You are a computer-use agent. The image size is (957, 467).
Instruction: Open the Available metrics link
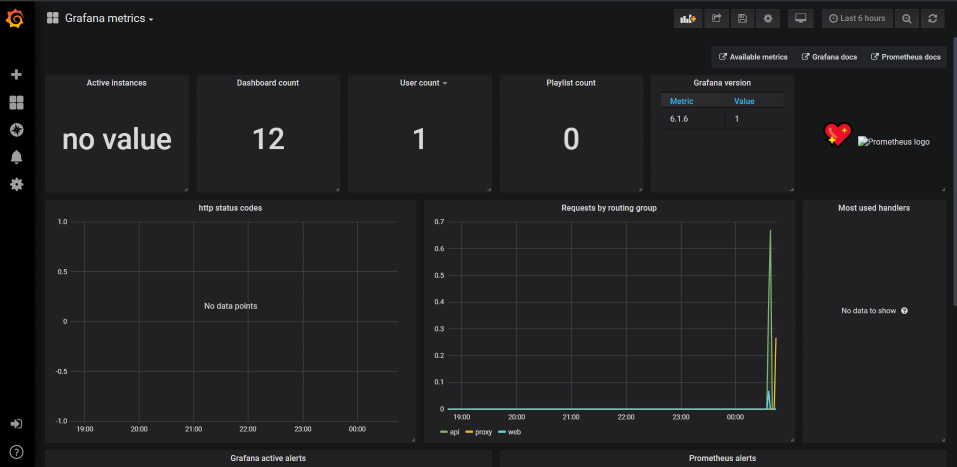(753, 57)
